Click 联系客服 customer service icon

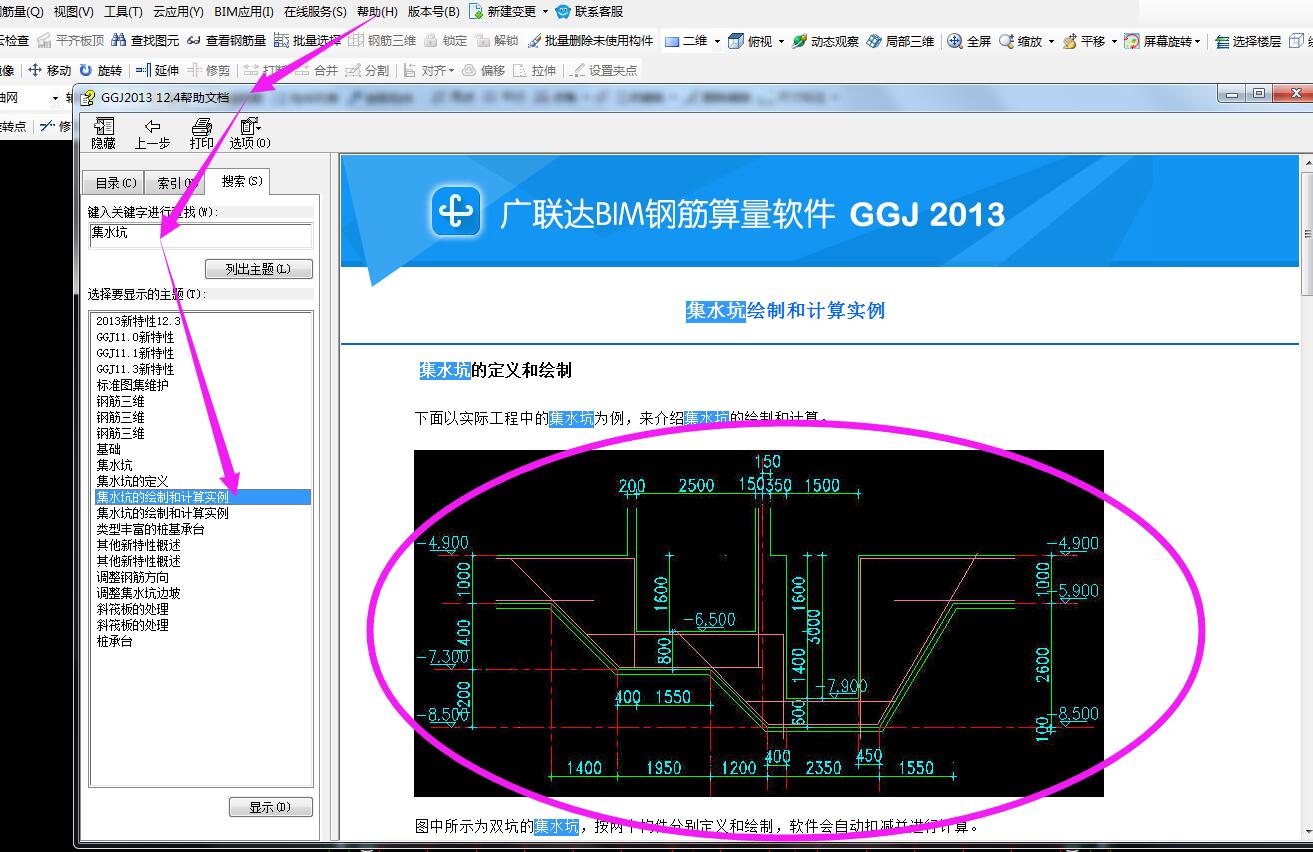pos(589,12)
